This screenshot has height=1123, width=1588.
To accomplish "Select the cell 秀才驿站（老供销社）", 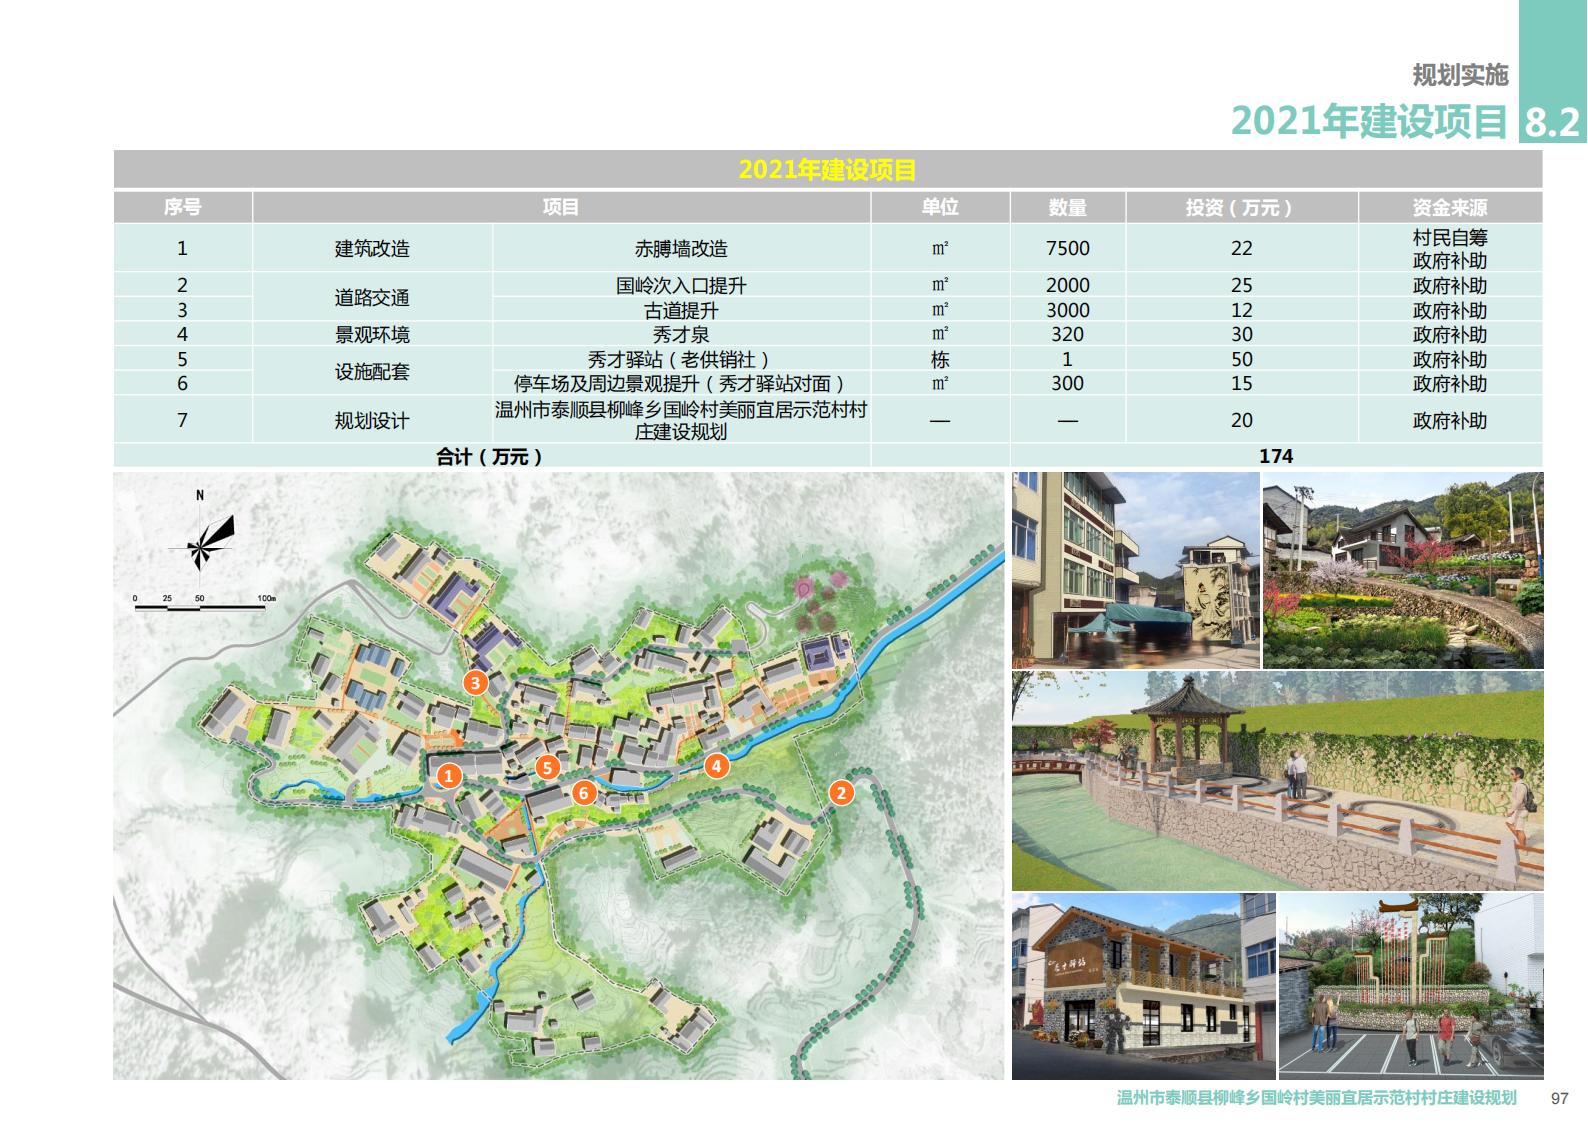I will pyautogui.click(x=681, y=359).
